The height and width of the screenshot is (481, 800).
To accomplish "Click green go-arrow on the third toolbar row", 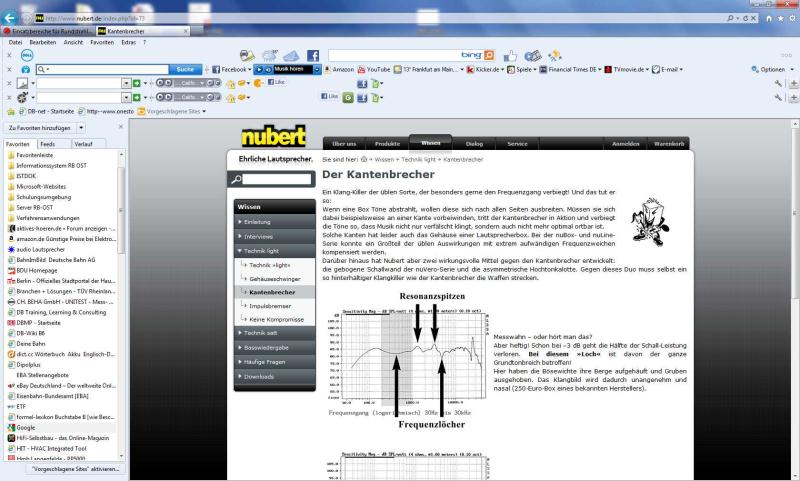I will click(x=137, y=83).
